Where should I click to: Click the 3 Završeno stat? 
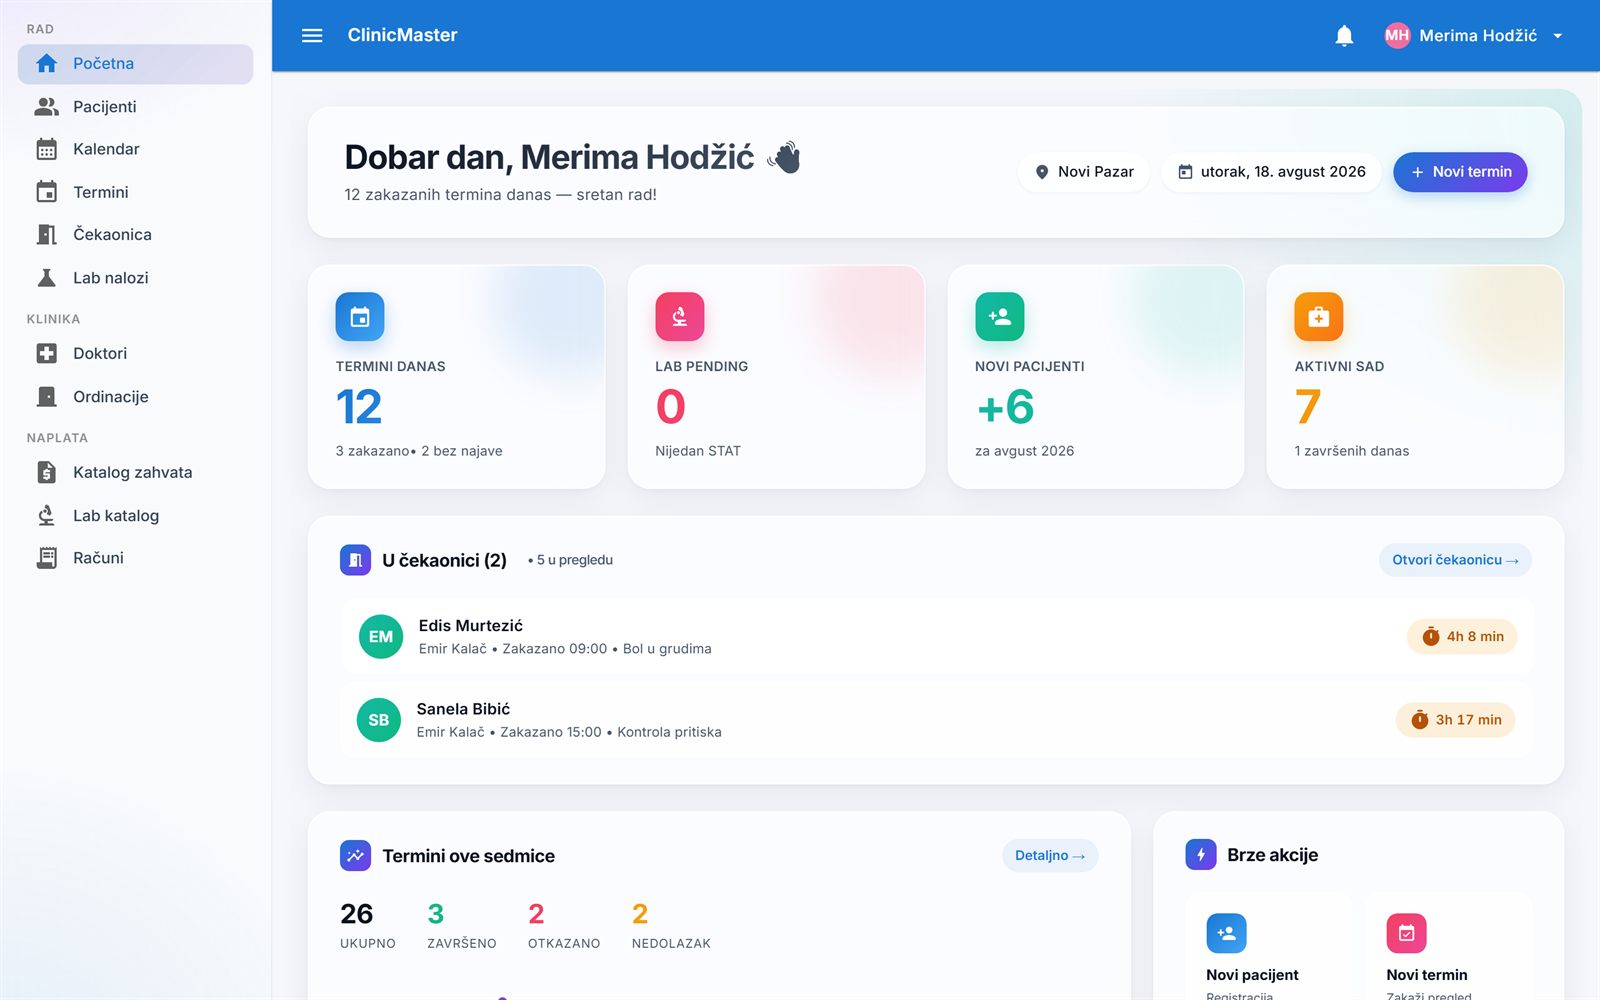(461, 926)
